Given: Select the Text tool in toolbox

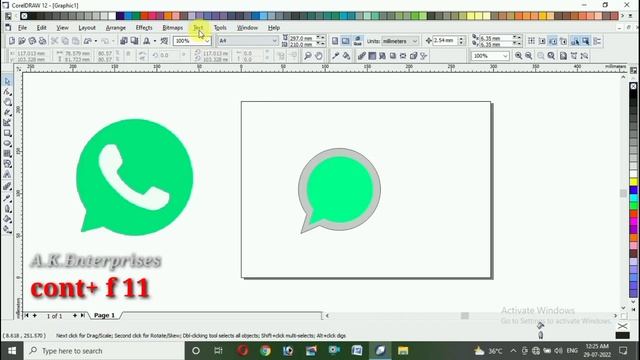Looking at the screenshot, I should [x=7, y=174].
